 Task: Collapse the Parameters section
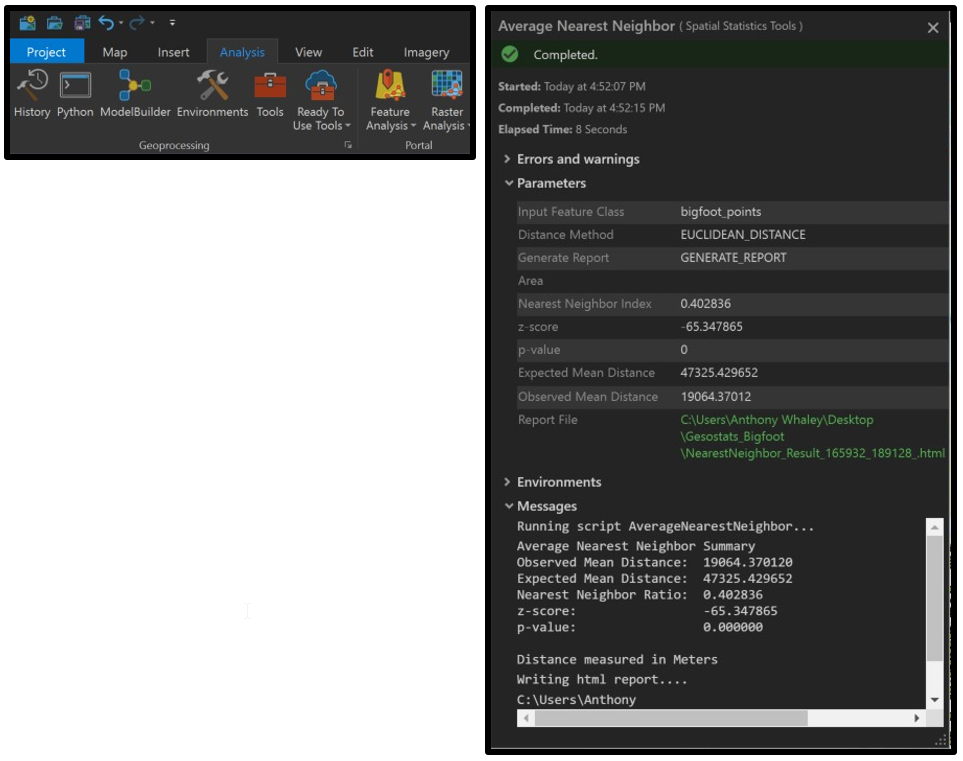click(x=550, y=183)
